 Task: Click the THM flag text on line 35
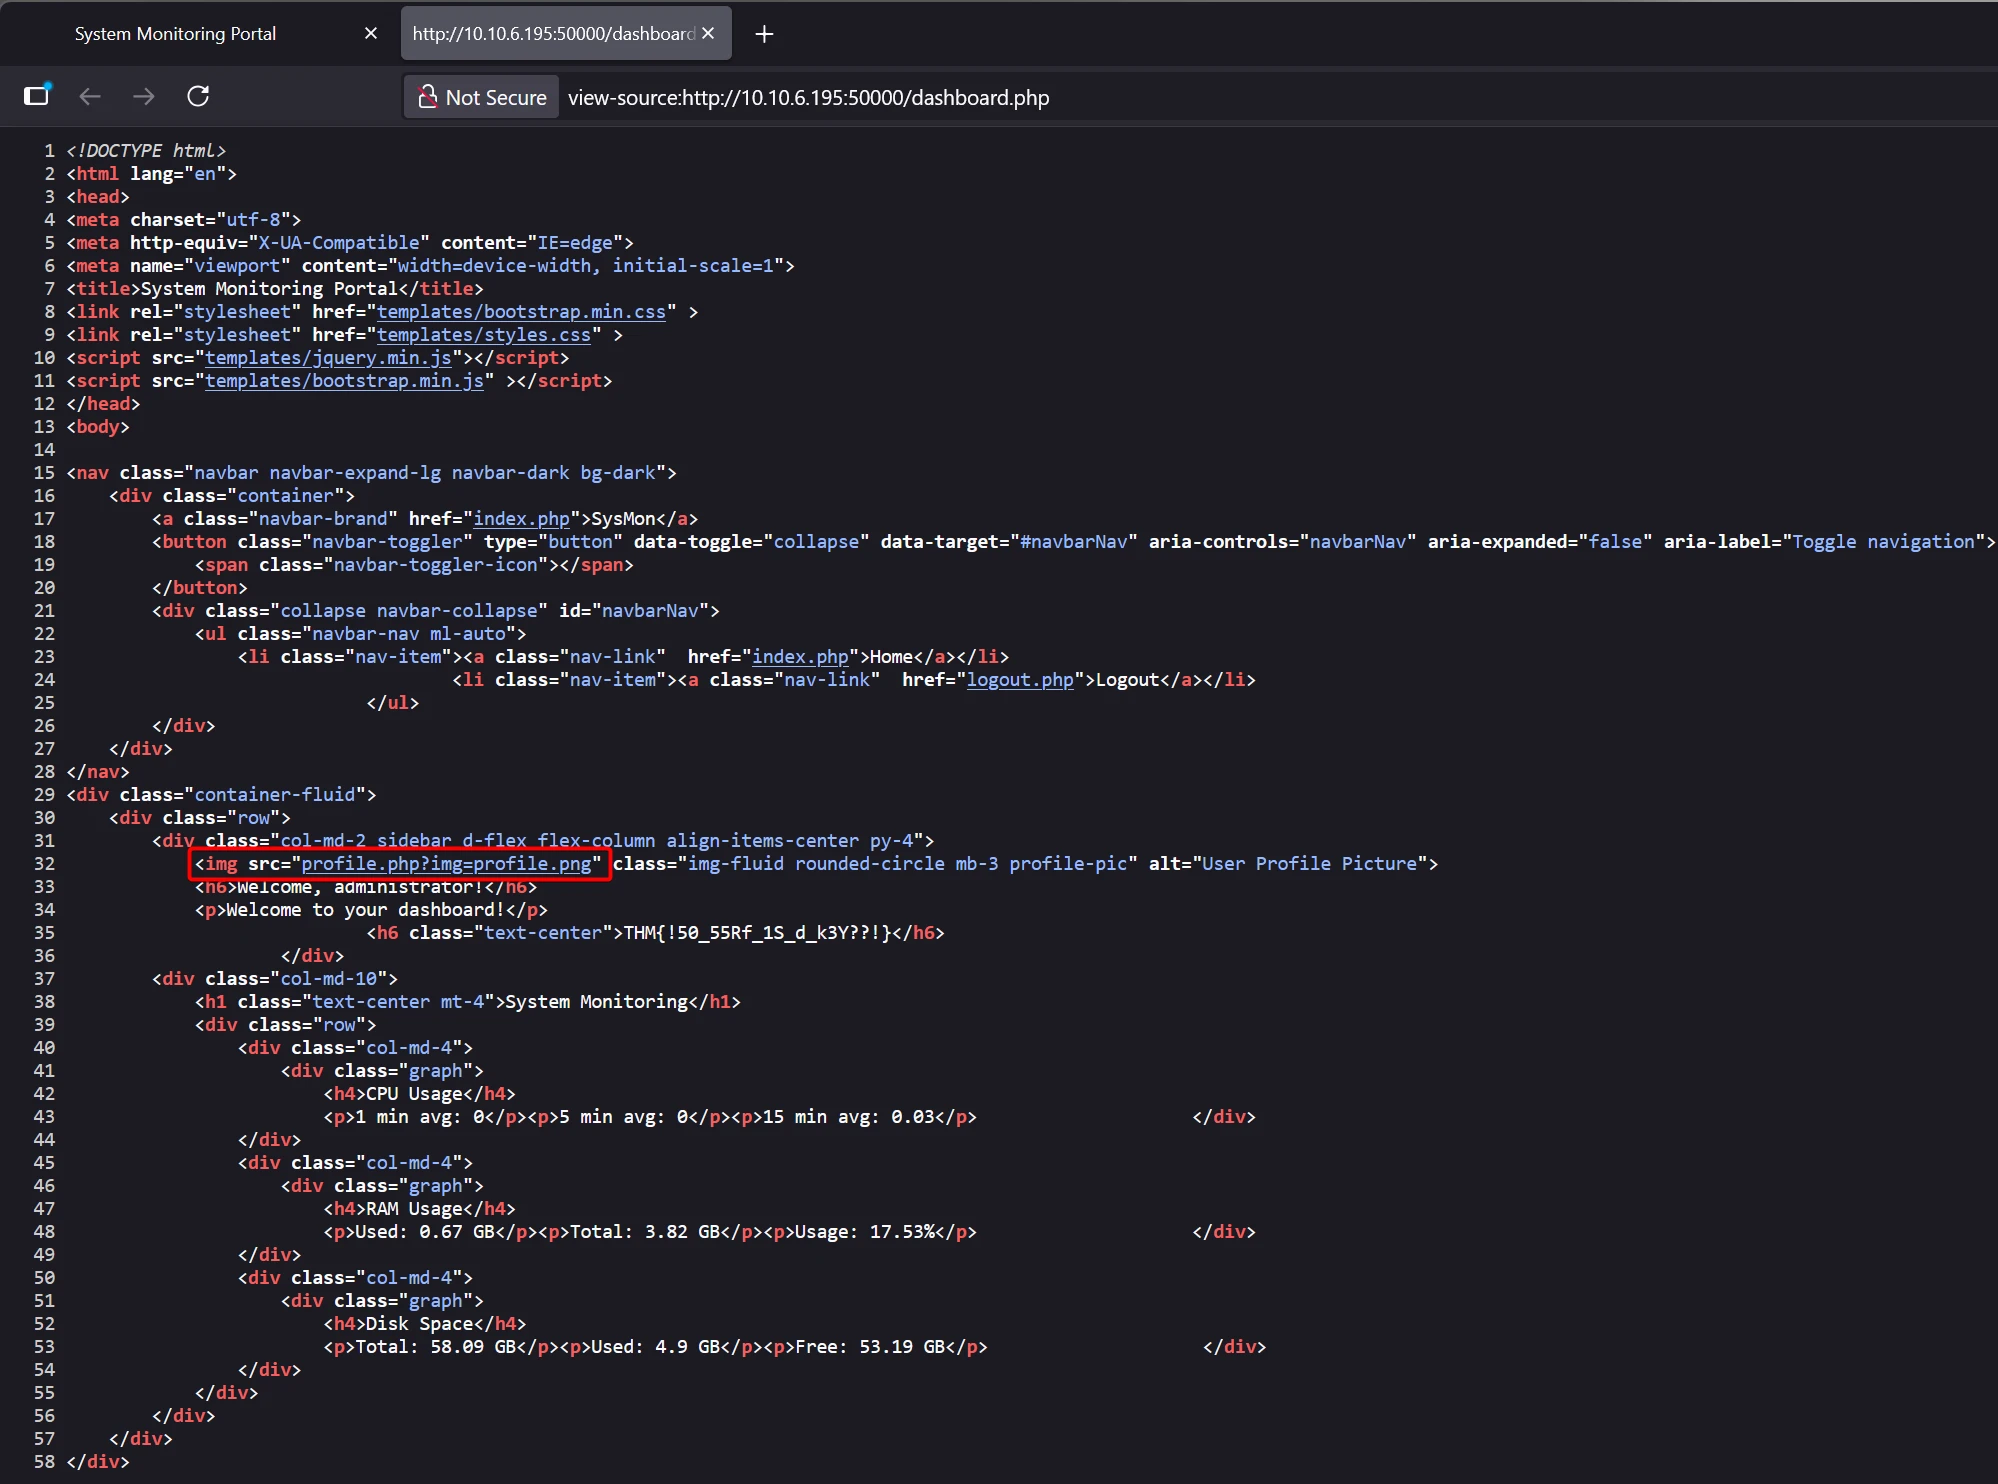(x=756, y=933)
